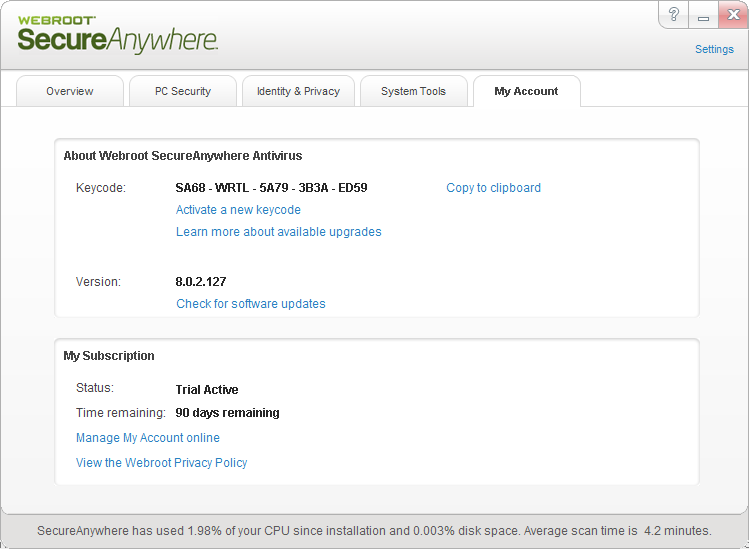Click the About Webroot SecureAnywhere Antivirus heading
749x549 pixels.
coord(183,156)
